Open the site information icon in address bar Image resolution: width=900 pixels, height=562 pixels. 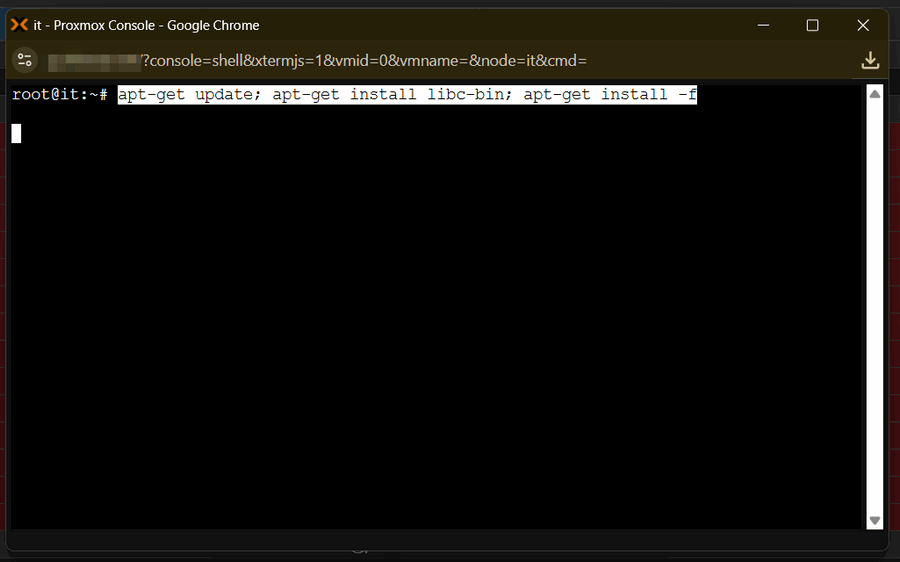point(25,61)
